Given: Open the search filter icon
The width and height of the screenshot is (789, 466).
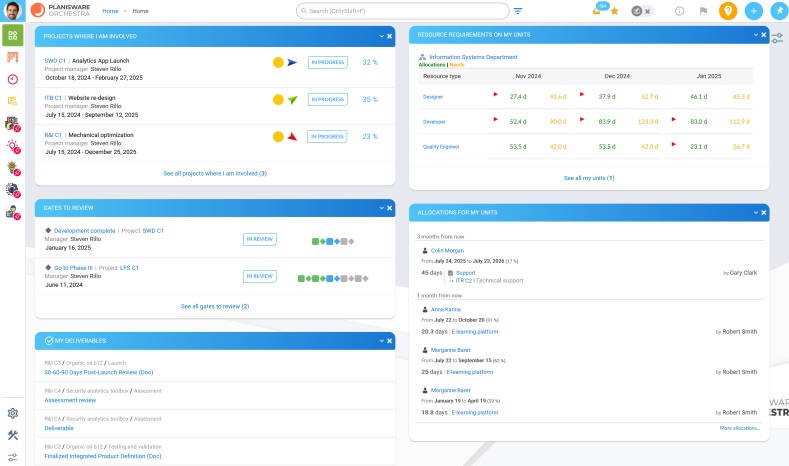Looking at the screenshot, I should (x=518, y=11).
